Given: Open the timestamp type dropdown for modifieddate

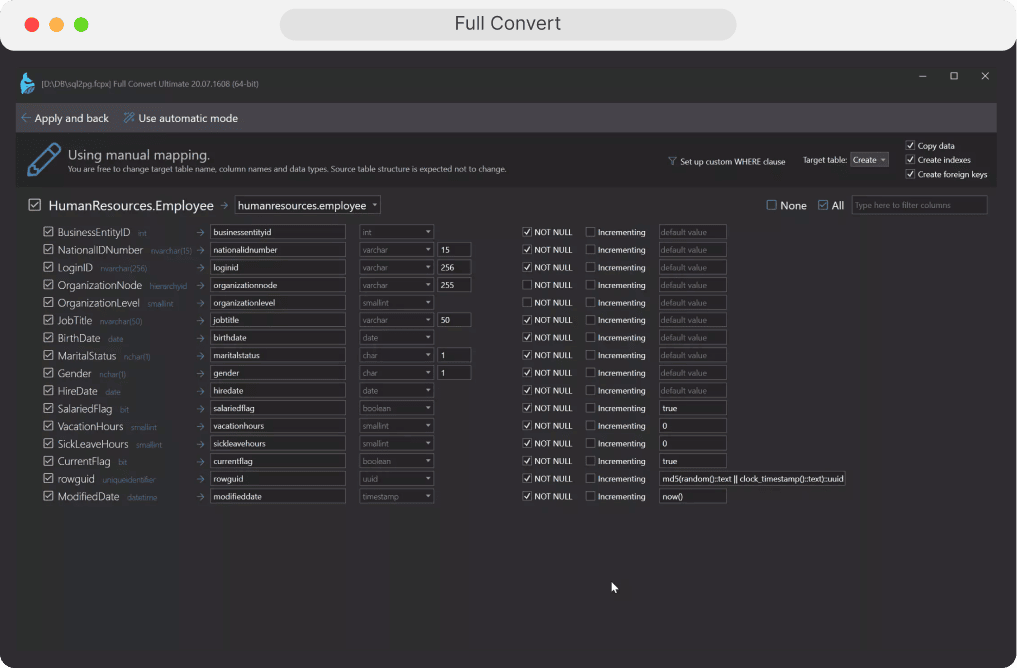Looking at the screenshot, I should pyautogui.click(x=396, y=497).
